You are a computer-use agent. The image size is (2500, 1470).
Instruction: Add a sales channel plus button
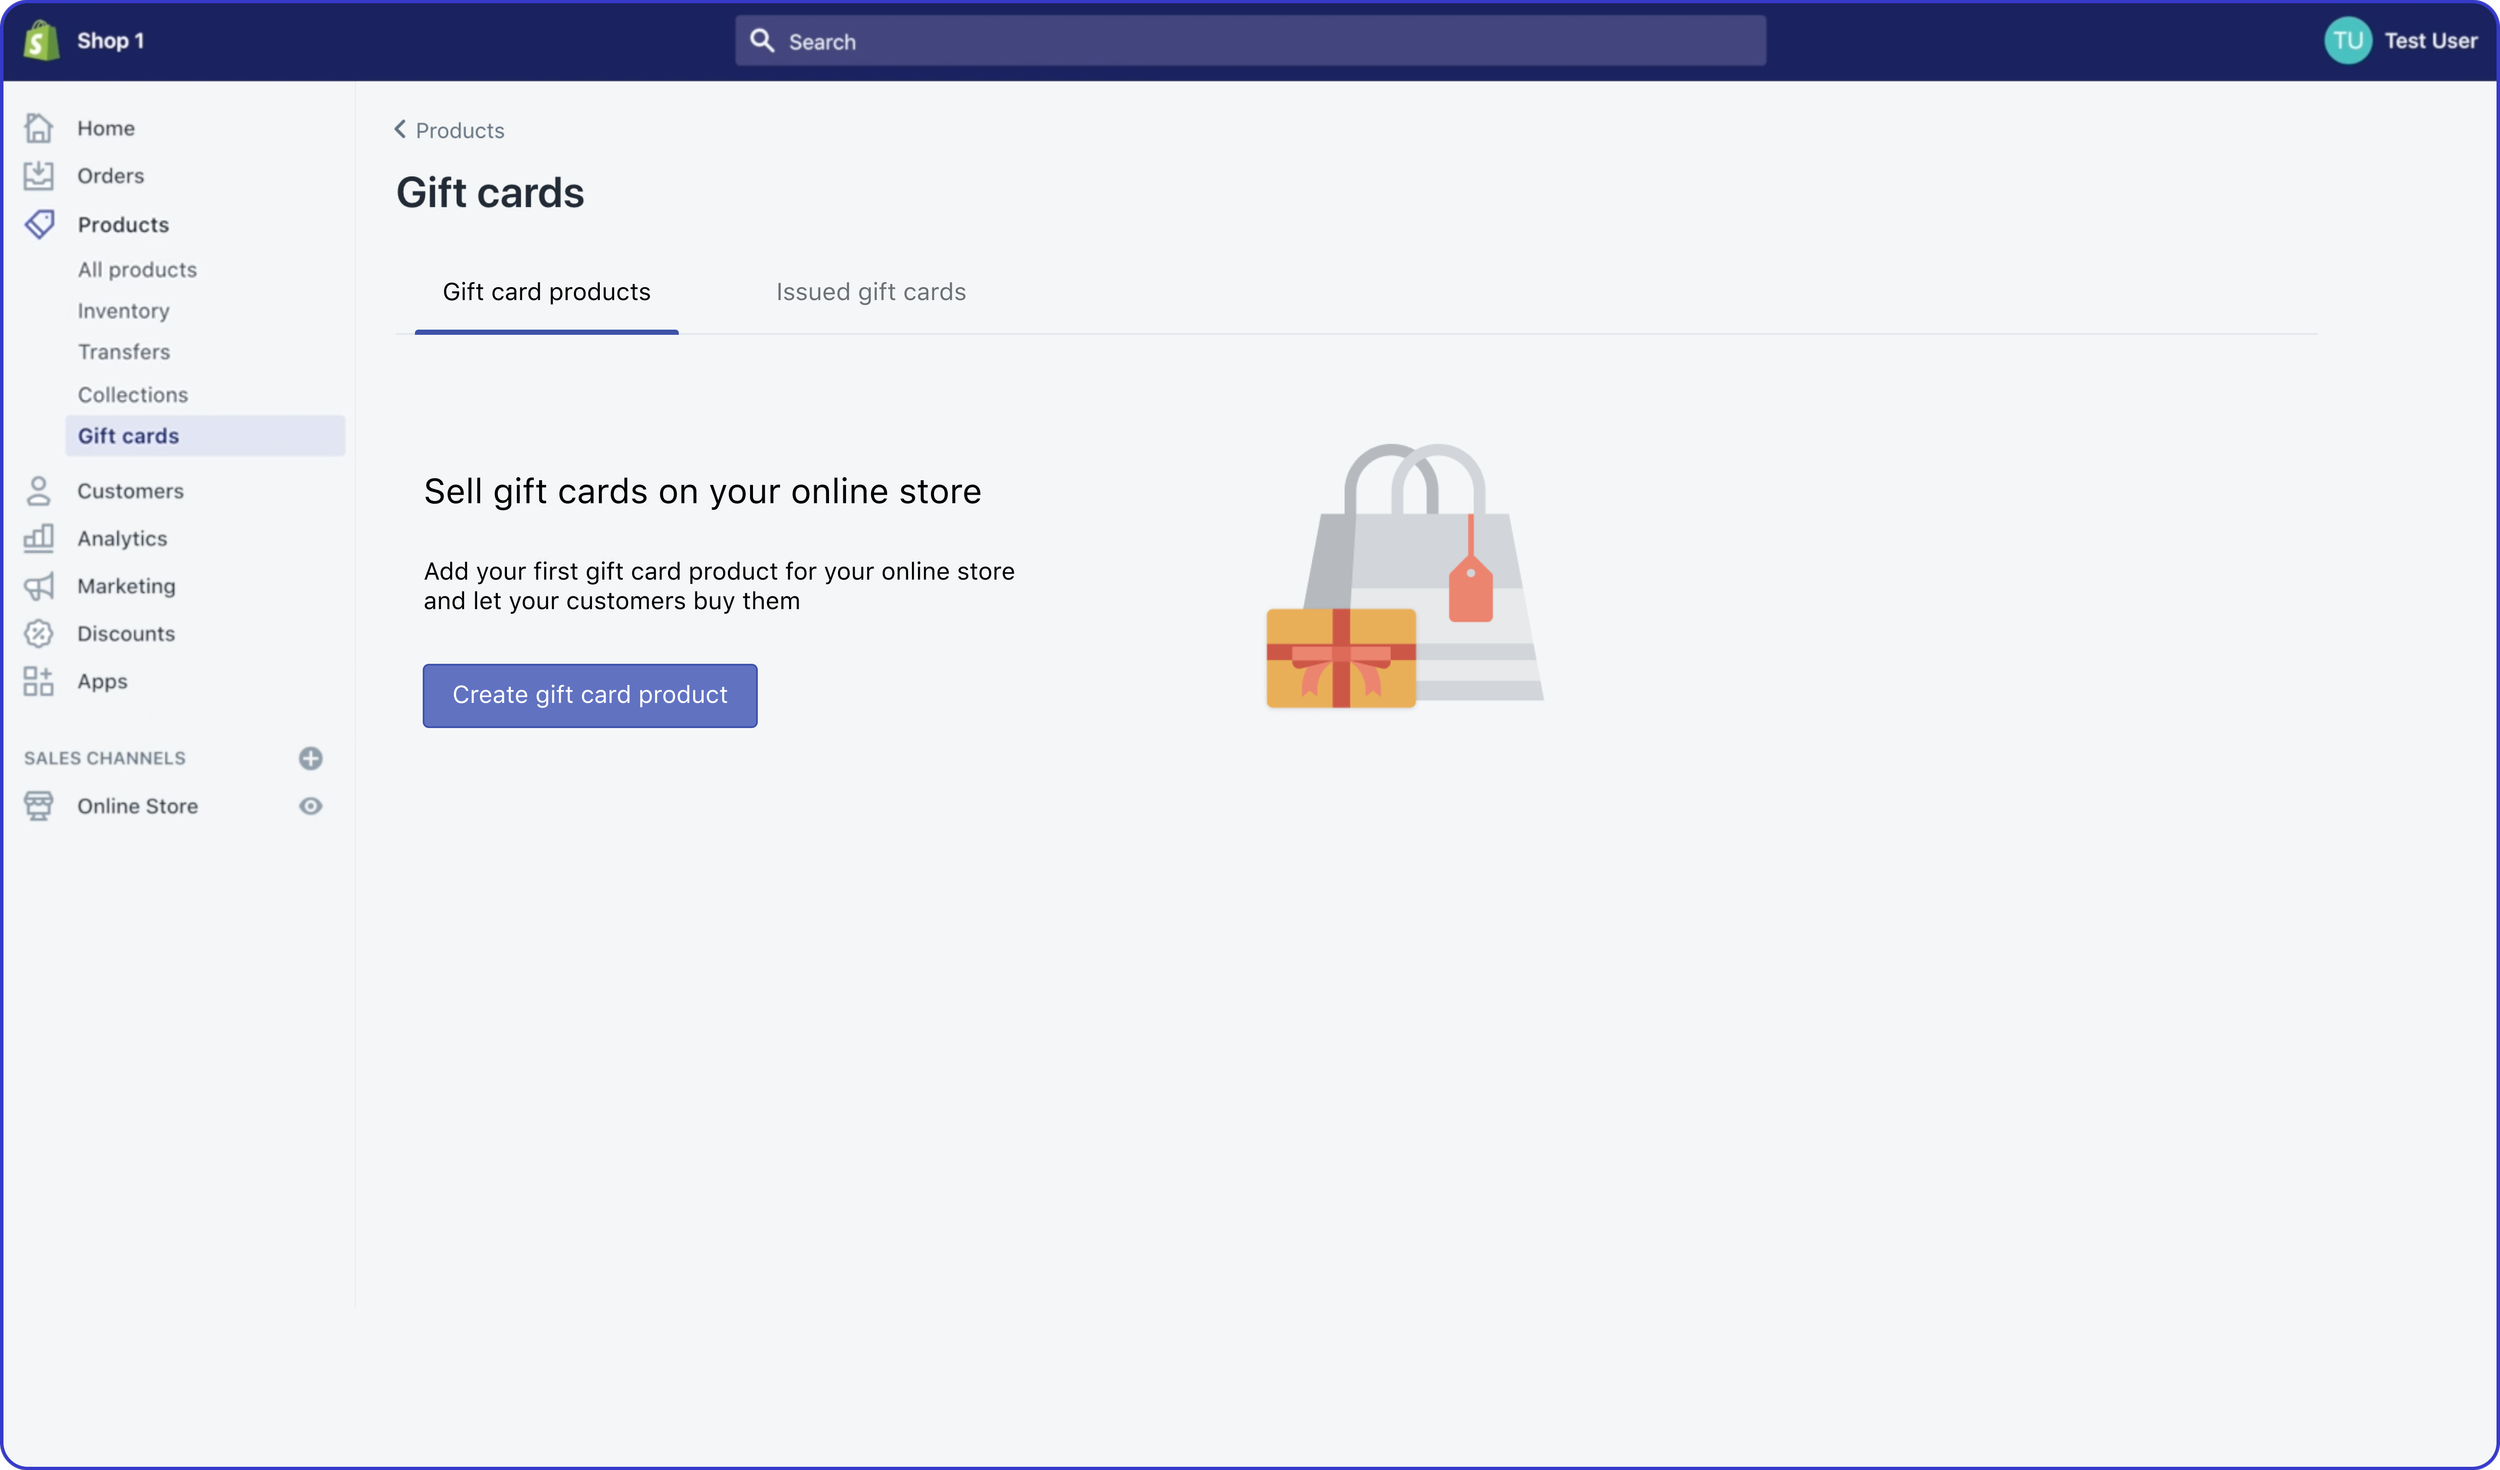click(311, 758)
